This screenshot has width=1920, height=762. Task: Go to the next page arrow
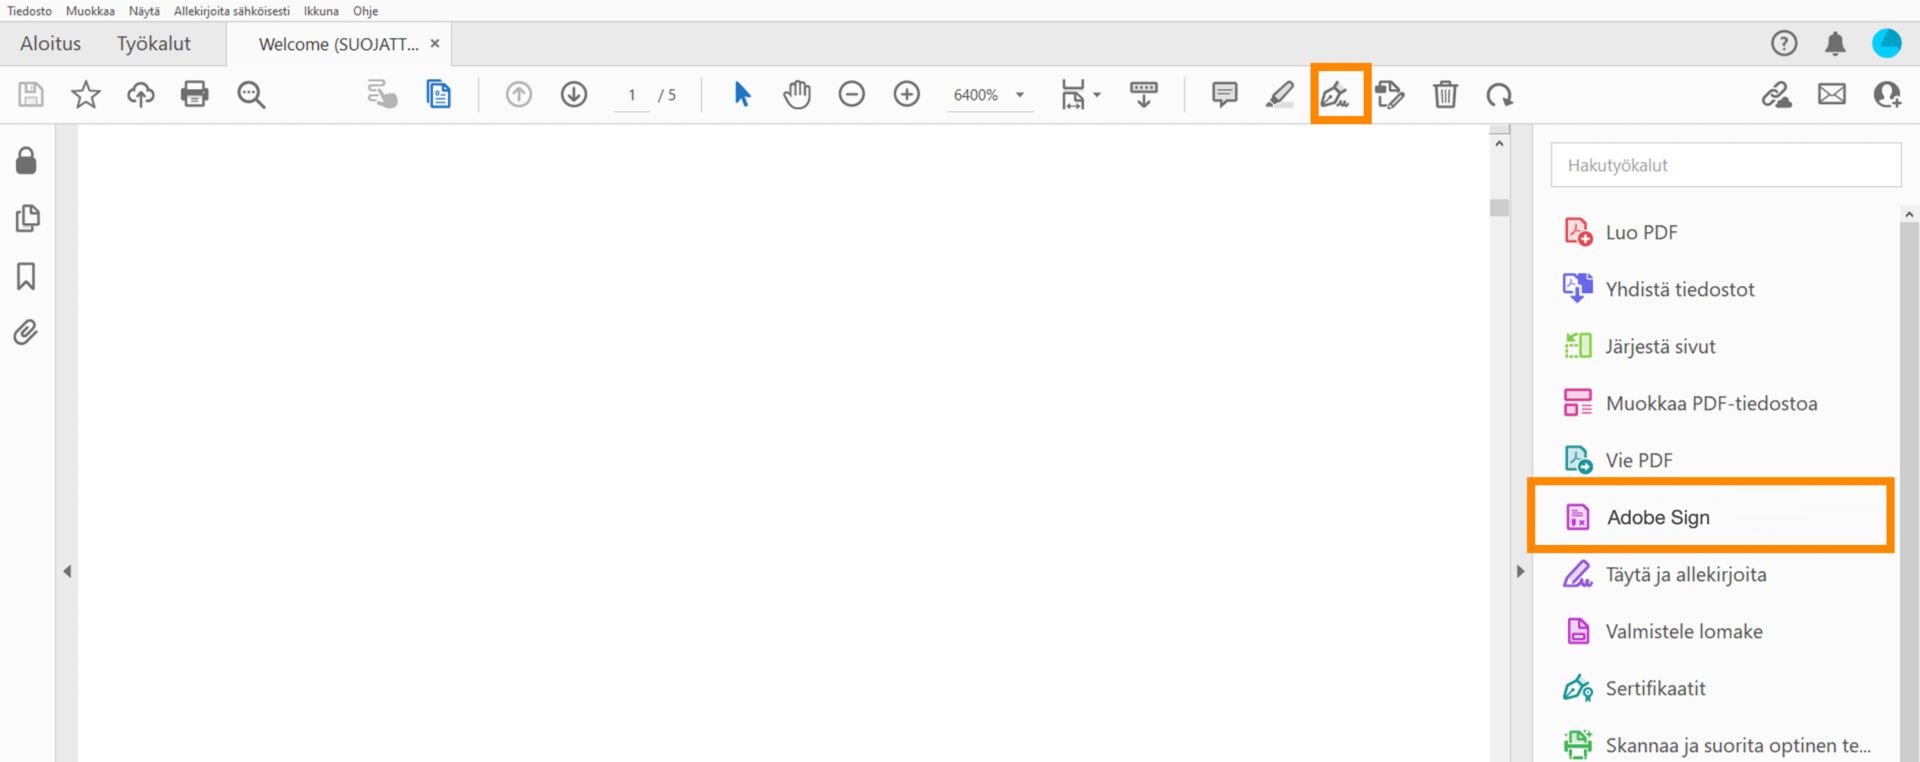574,95
